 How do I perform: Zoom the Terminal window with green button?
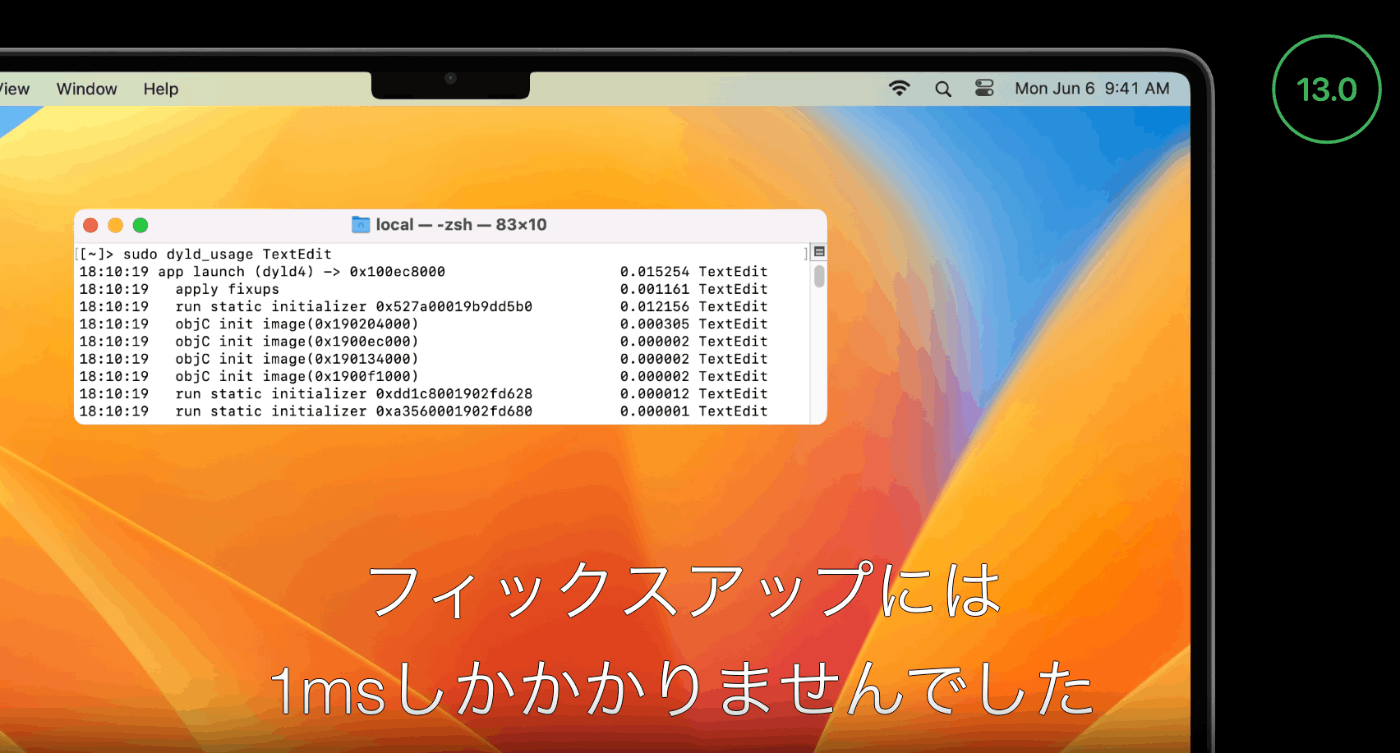point(140,225)
